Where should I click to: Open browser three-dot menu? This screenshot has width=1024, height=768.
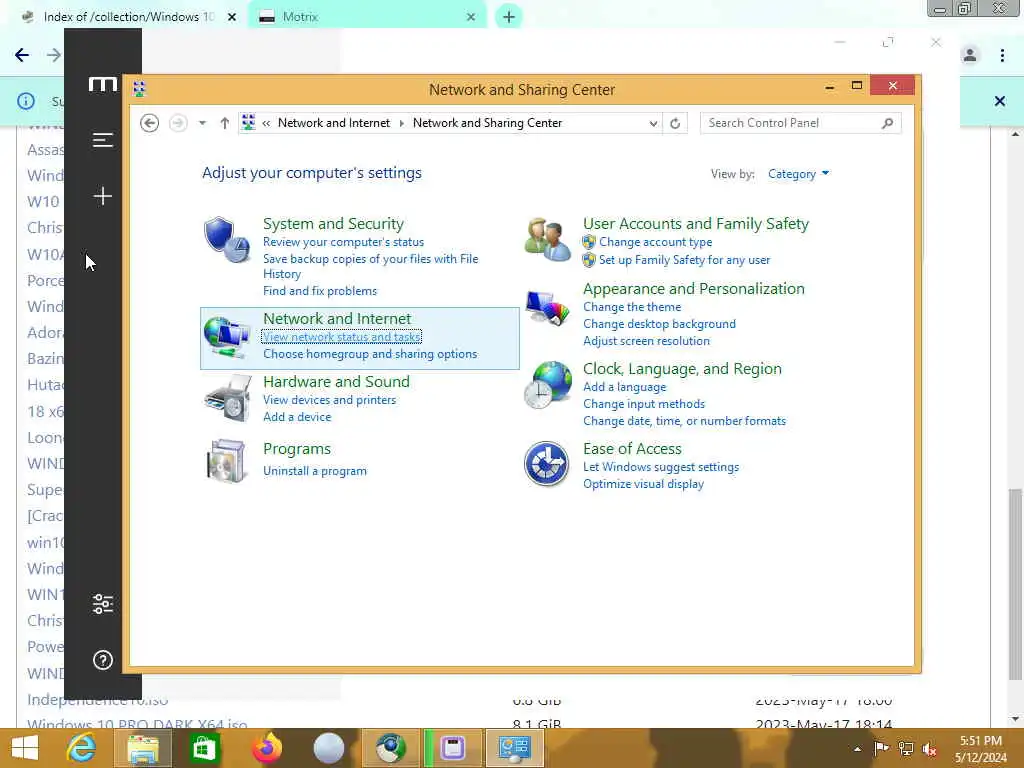[x=1002, y=56]
